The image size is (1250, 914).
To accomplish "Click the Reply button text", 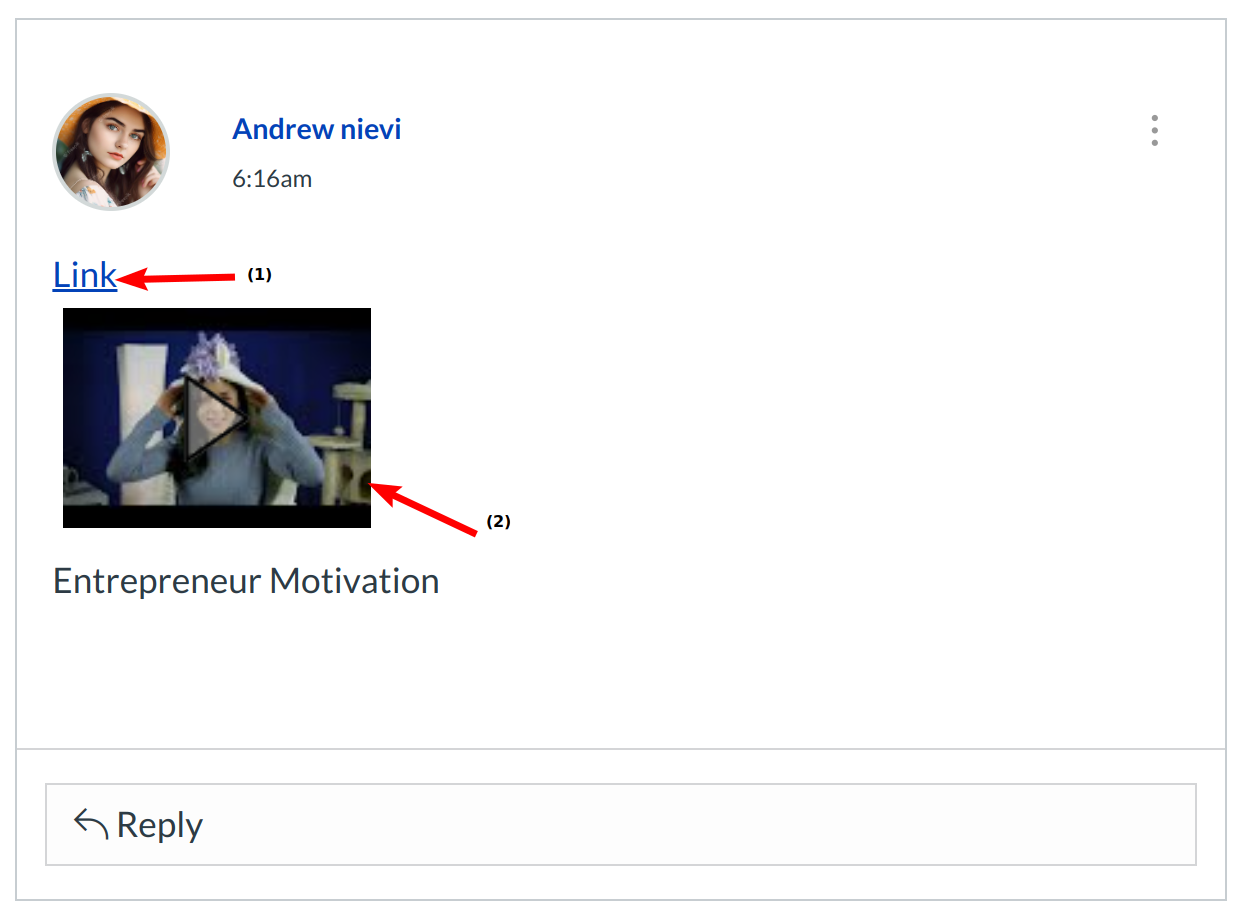I will (x=160, y=825).
